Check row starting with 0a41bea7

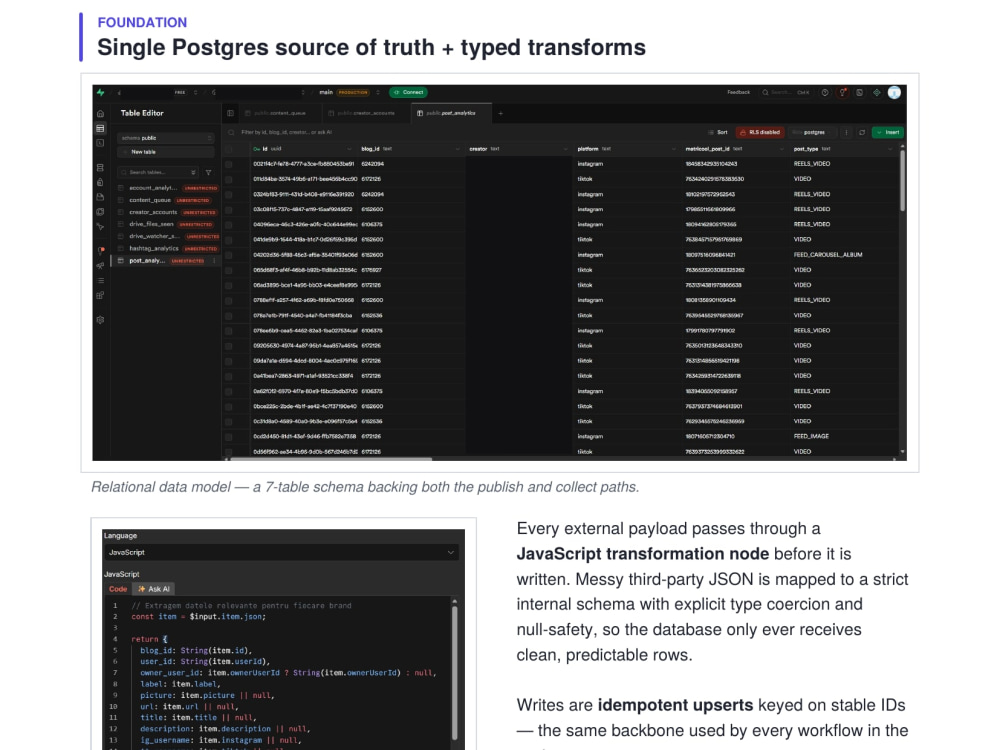point(229,376)
